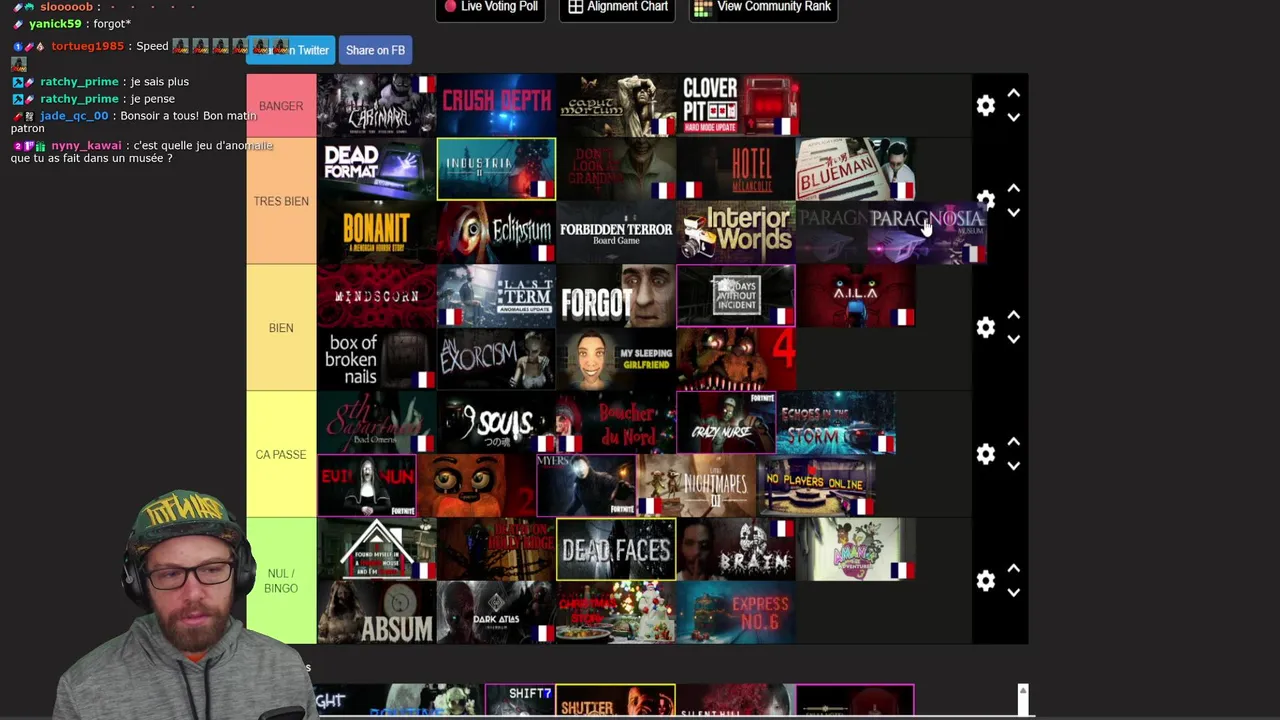Select the Forgot game tile
This screenshot has width=1280, height=720.
tap(616, 296)
